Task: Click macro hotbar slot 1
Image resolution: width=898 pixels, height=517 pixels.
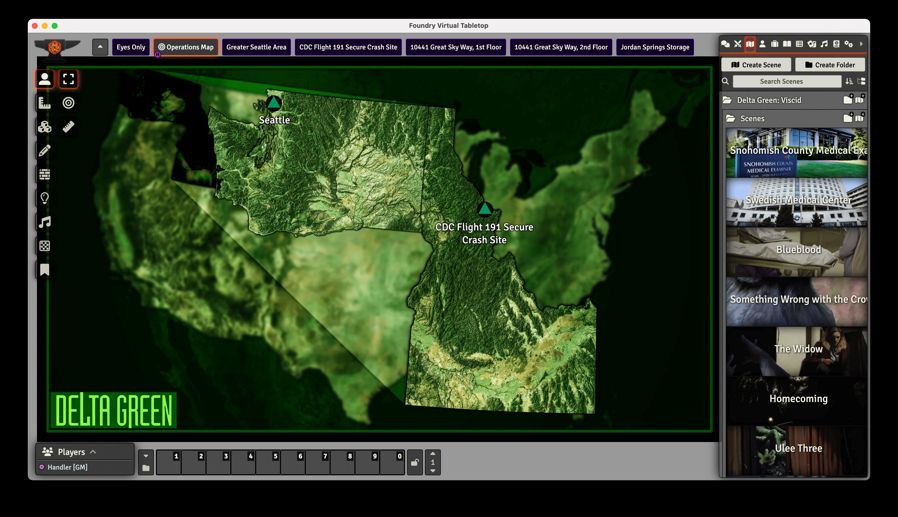Action: [169, 462]
